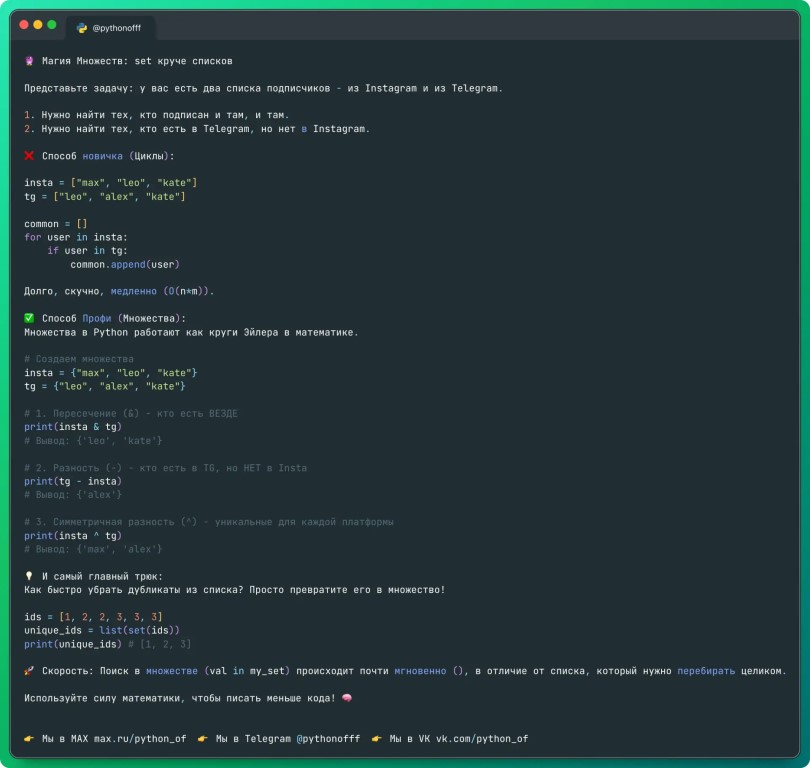The image size is (810, 768).
Task: Click the Python logo in the tab
Action: [82, 28]
